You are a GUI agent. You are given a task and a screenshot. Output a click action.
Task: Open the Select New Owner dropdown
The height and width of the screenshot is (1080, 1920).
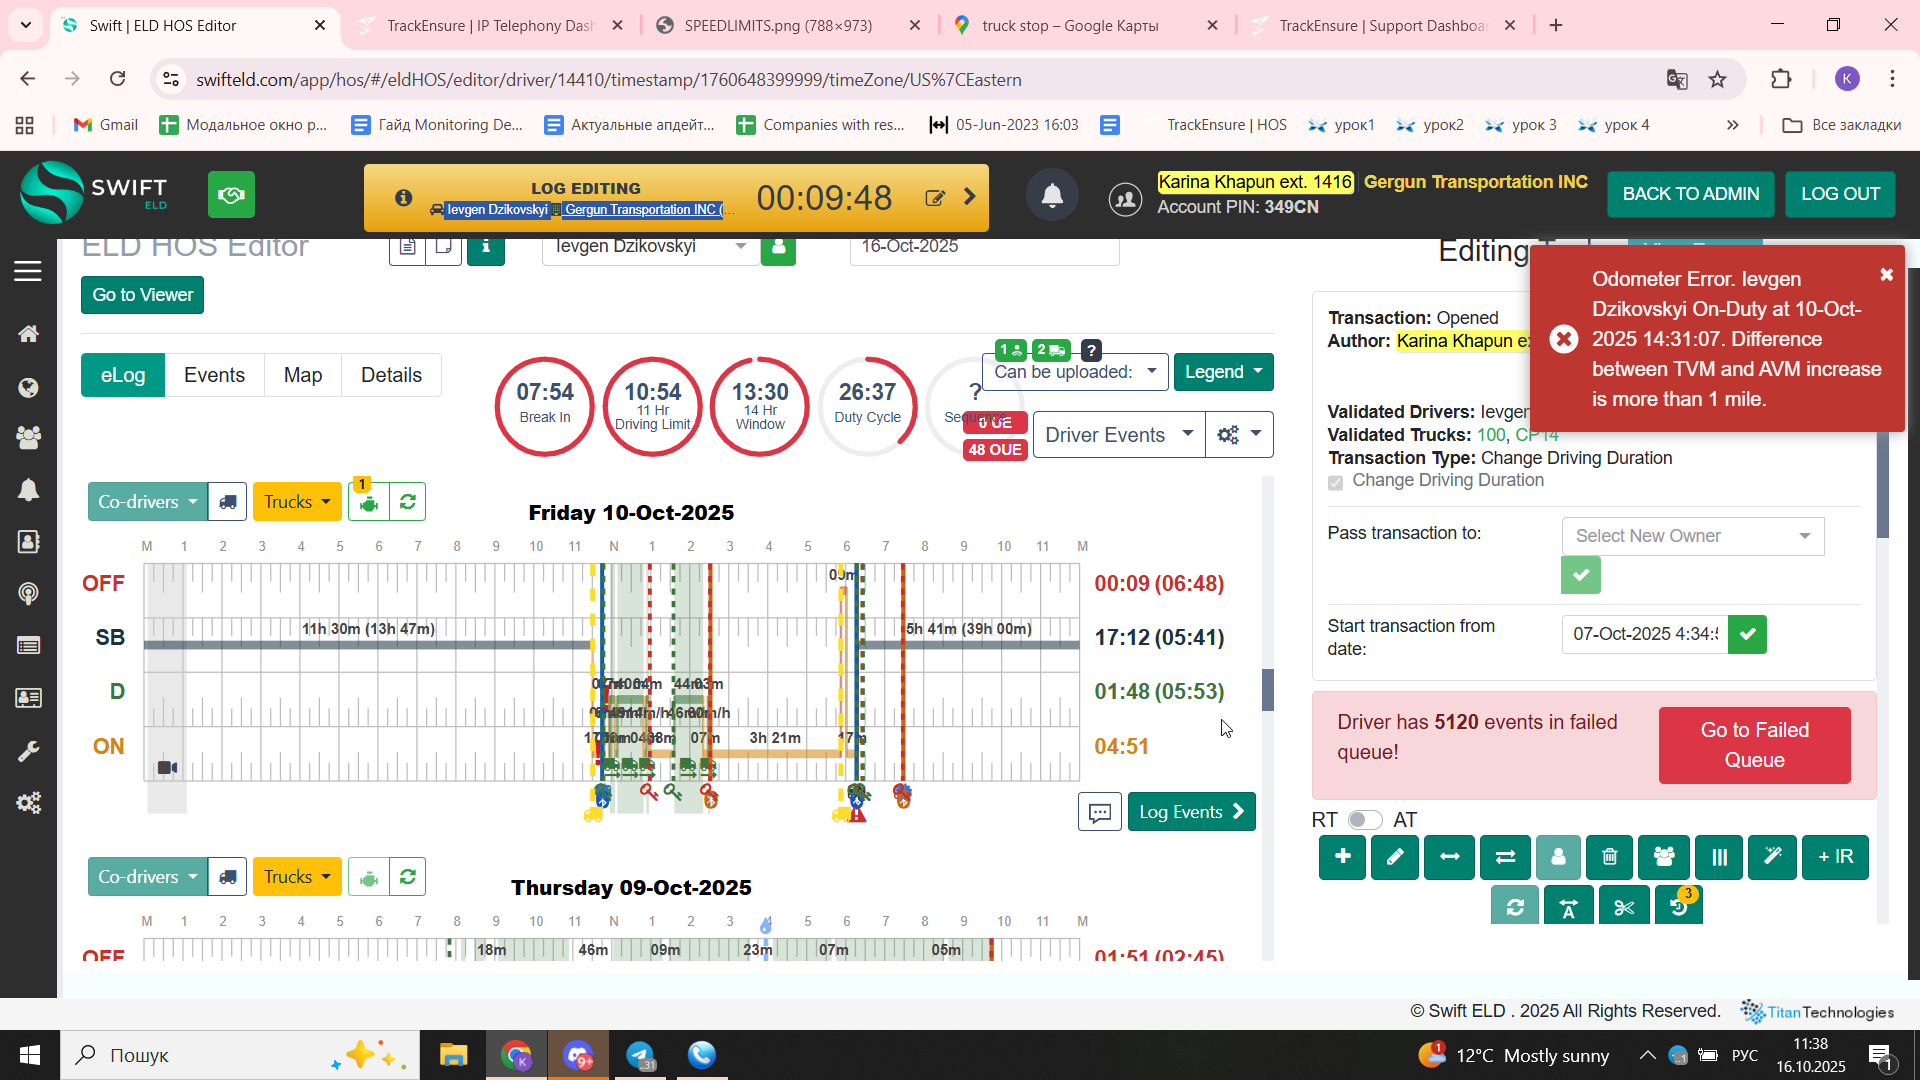(x=1692, y=536)
